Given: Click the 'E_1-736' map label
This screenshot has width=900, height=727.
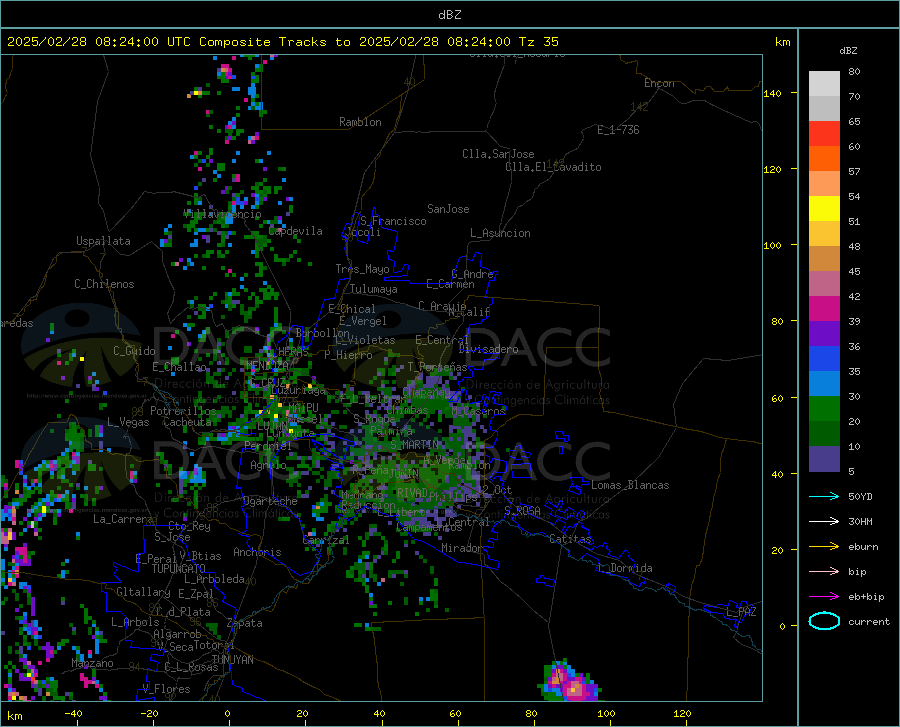Looking at the screenshot, I should (618, 130).
